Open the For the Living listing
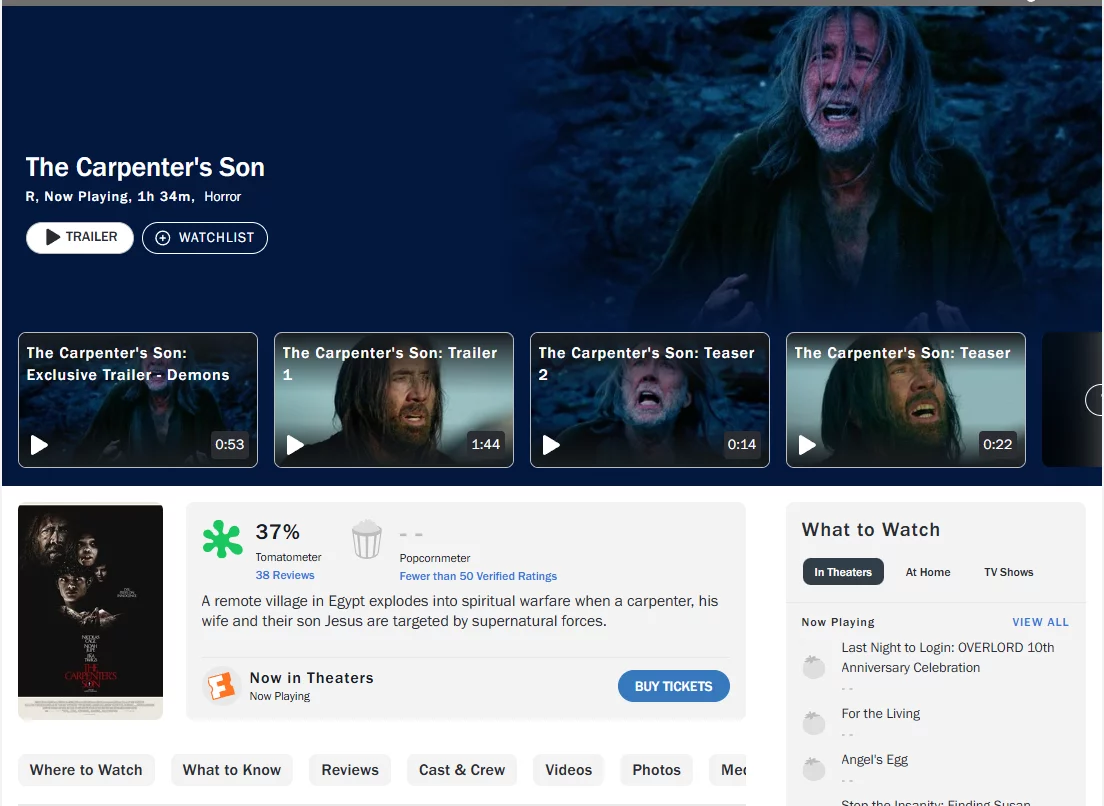Image resolution: width=1104 pixels, height=806 pixels. point(880,714)
